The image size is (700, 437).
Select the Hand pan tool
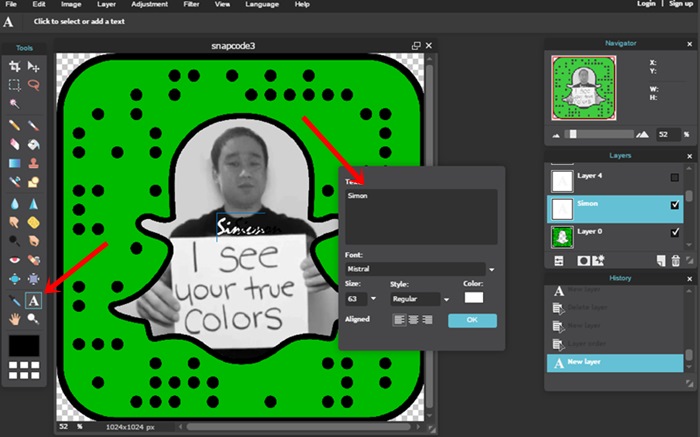coord(15,319)
